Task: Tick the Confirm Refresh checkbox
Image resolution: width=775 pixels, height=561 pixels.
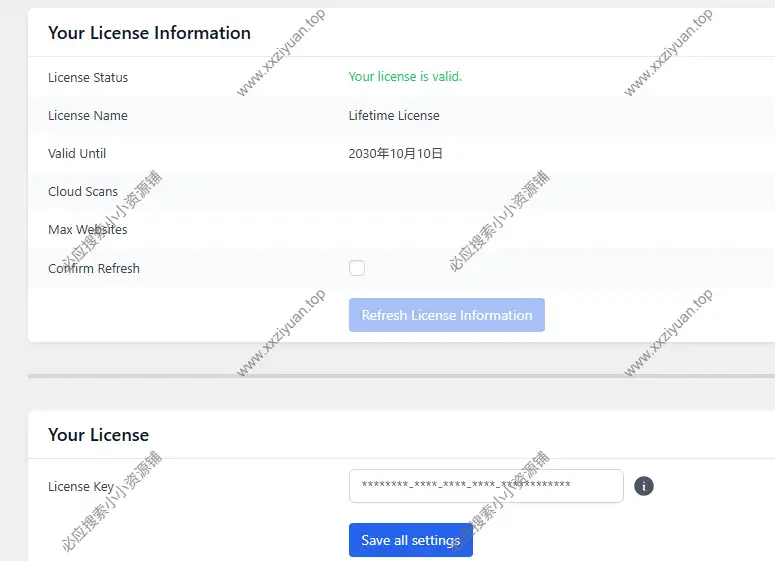Action: click(x=357, y=268)
